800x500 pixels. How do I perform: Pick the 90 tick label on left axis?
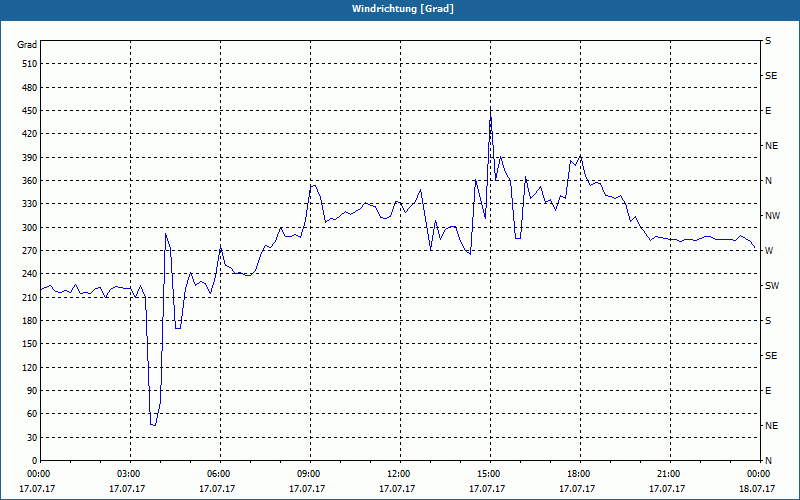(30, 391)
